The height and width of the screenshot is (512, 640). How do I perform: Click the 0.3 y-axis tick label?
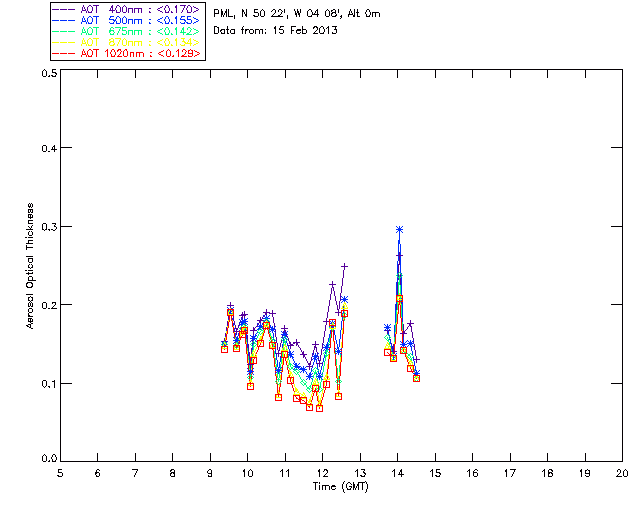(49, 227)
